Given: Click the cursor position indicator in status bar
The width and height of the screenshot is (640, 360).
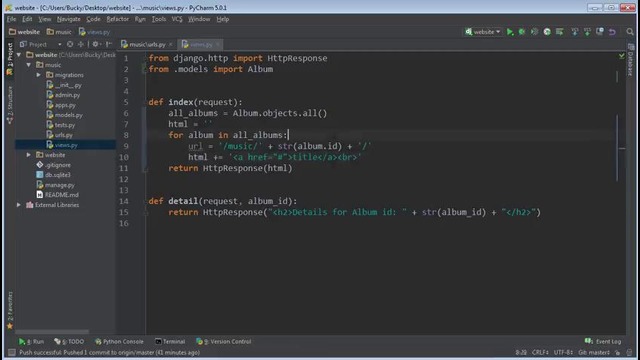Looking at the screenshot, I should (521, 352).
